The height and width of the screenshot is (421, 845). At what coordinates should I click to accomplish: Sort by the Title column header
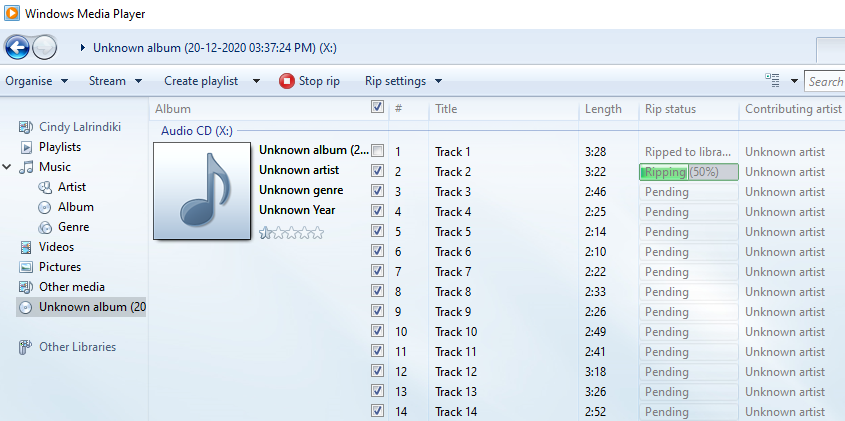click(x=446, y=109)
